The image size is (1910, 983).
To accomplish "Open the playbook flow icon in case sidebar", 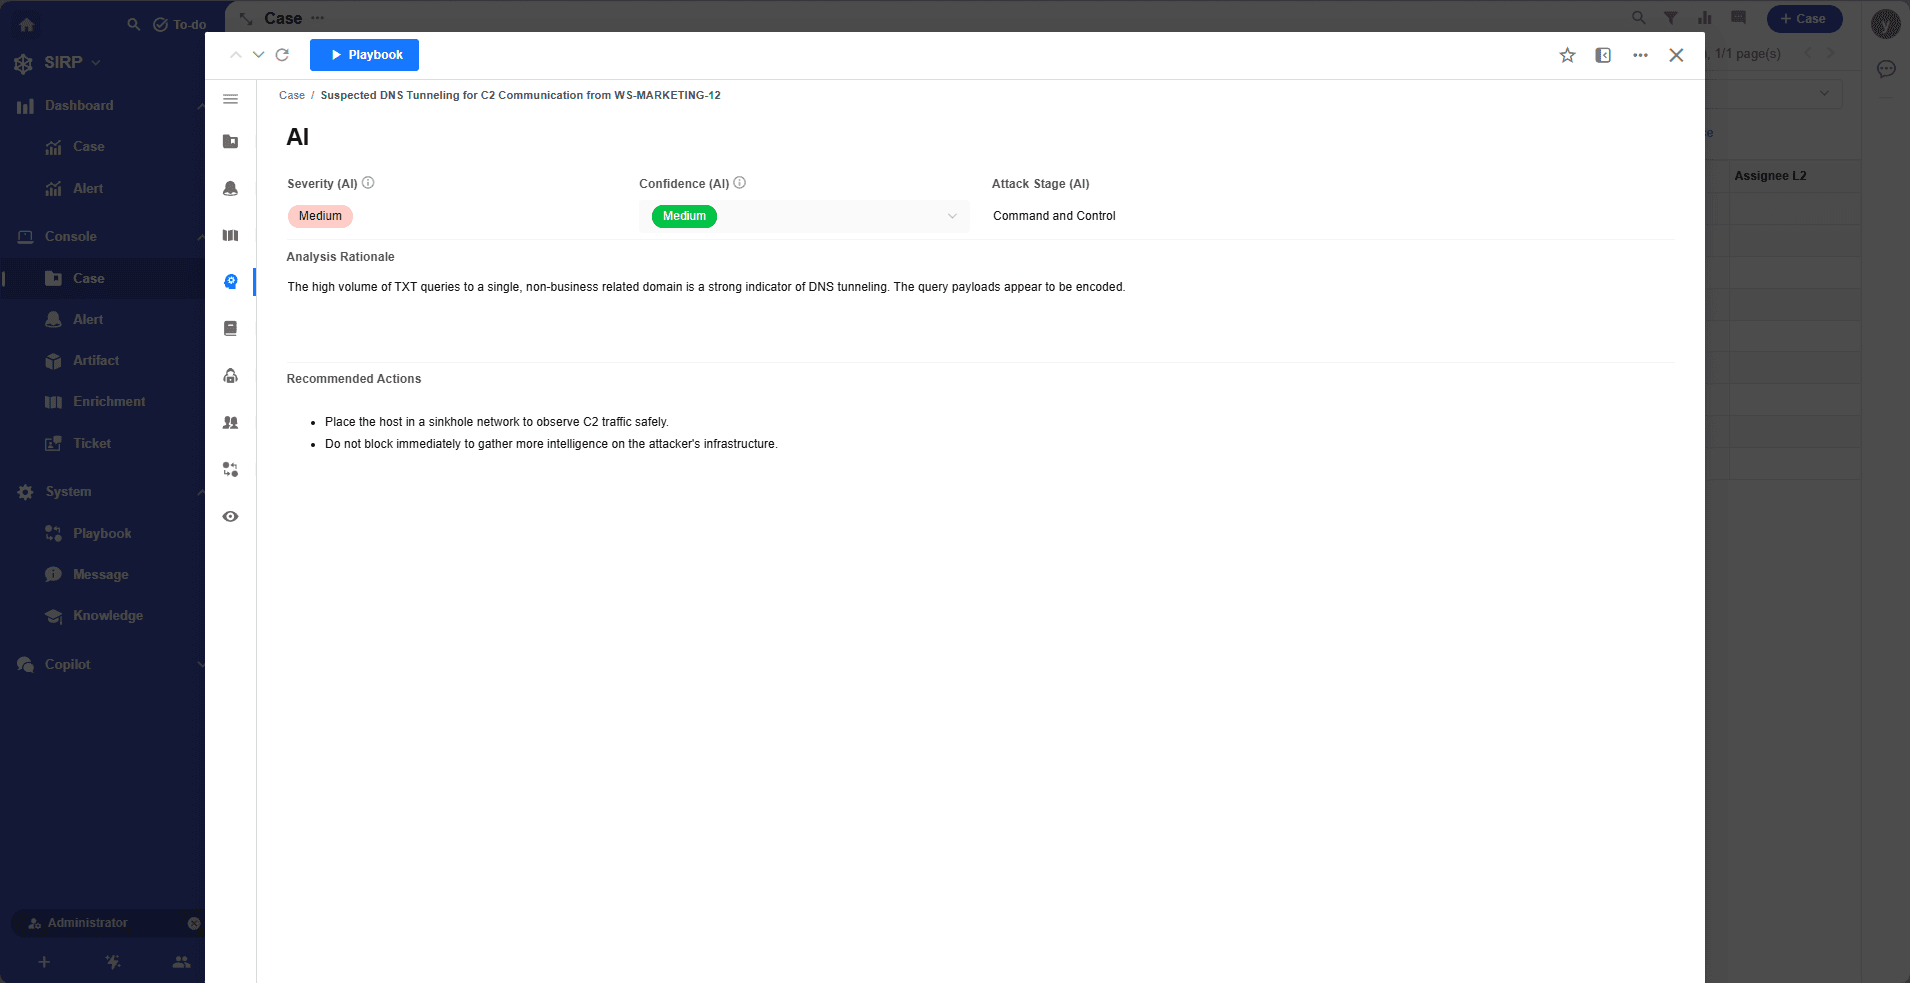I will pos(230,470).
